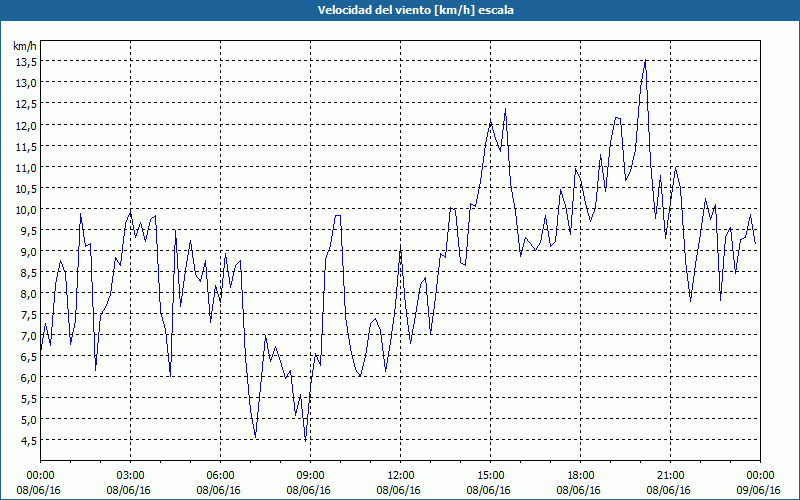Click the '03:00' time axis label

[x=131, y=477]
